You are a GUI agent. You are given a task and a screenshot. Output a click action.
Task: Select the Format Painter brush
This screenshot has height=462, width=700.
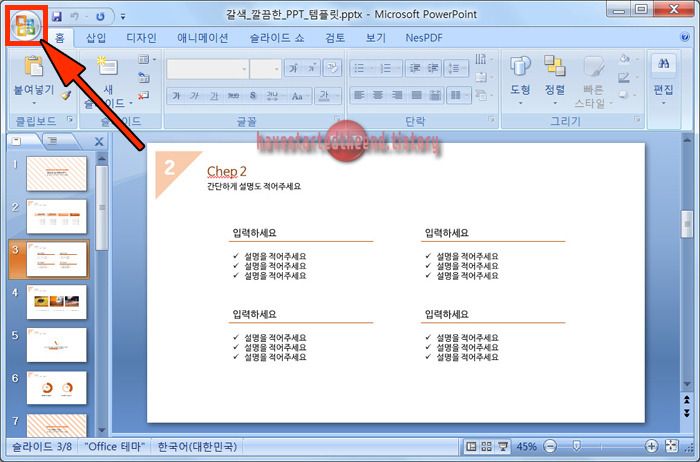[66, 95]
